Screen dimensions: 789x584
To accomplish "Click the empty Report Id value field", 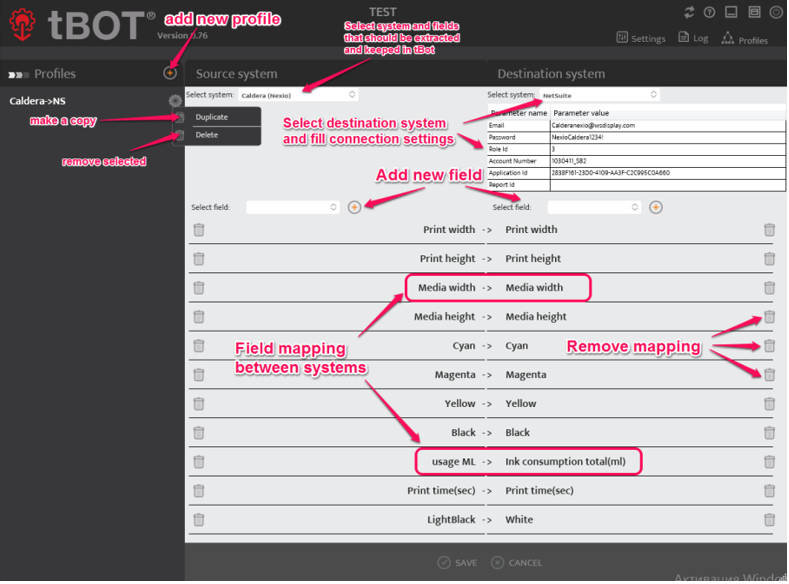I will click(667, 185).
